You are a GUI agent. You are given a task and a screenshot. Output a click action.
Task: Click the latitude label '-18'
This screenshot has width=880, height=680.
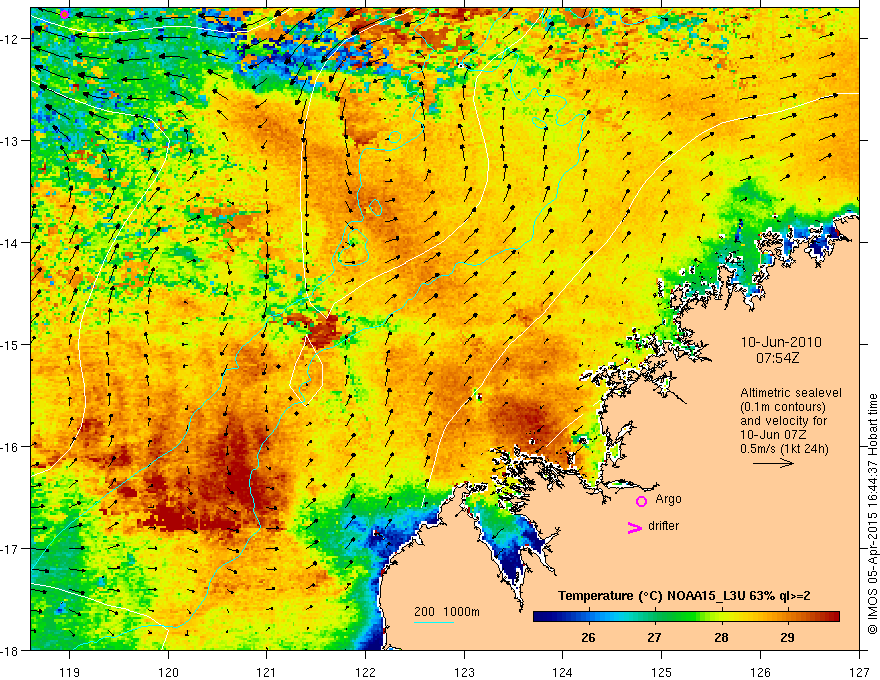[x=11, y=650]
